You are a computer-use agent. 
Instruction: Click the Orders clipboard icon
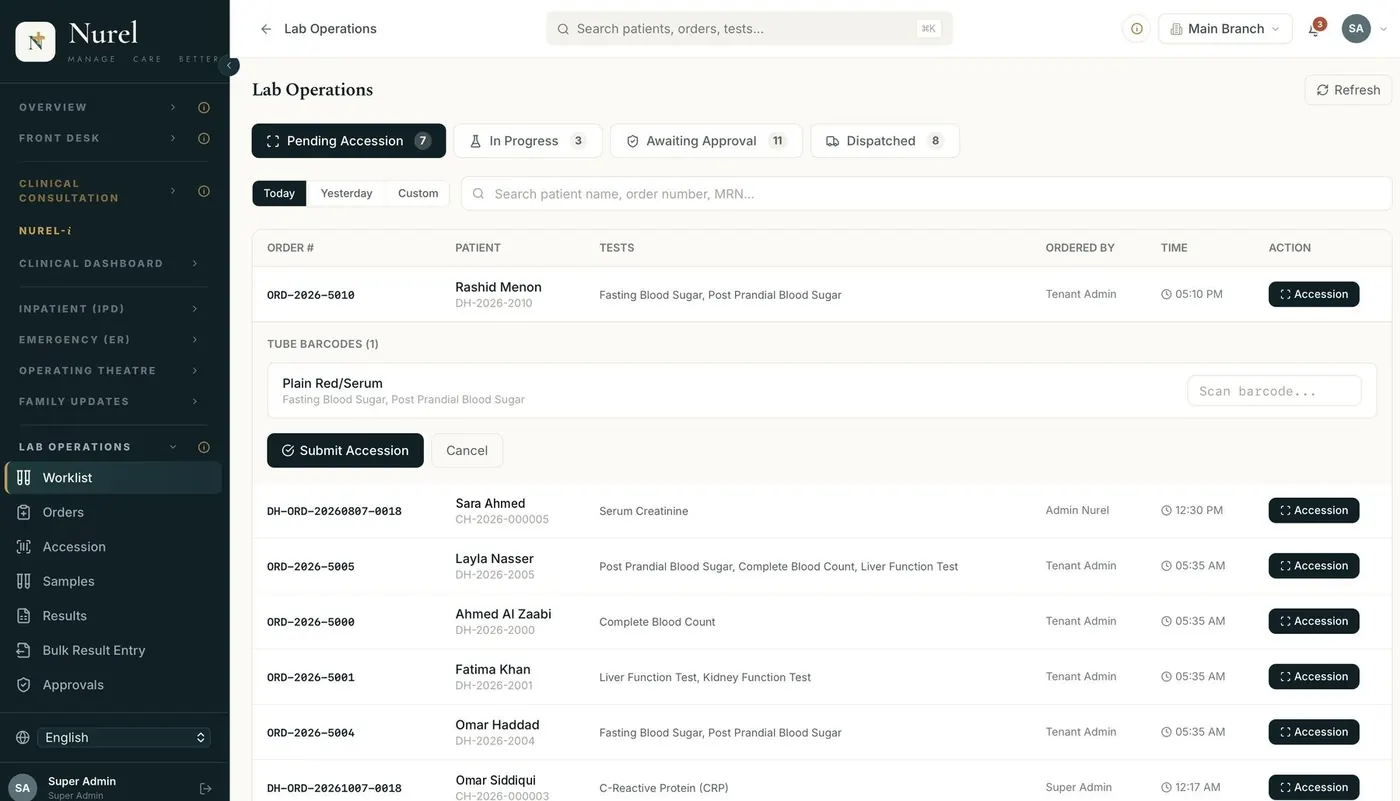[x=24, y=512]
